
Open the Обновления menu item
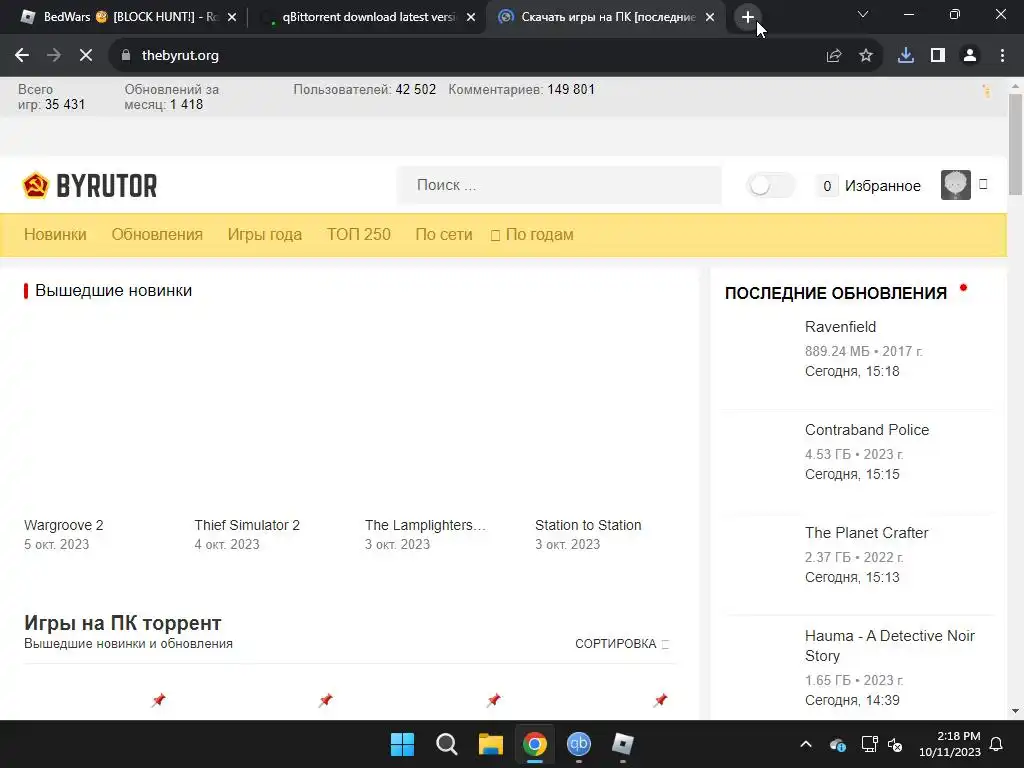click(157, 234)
